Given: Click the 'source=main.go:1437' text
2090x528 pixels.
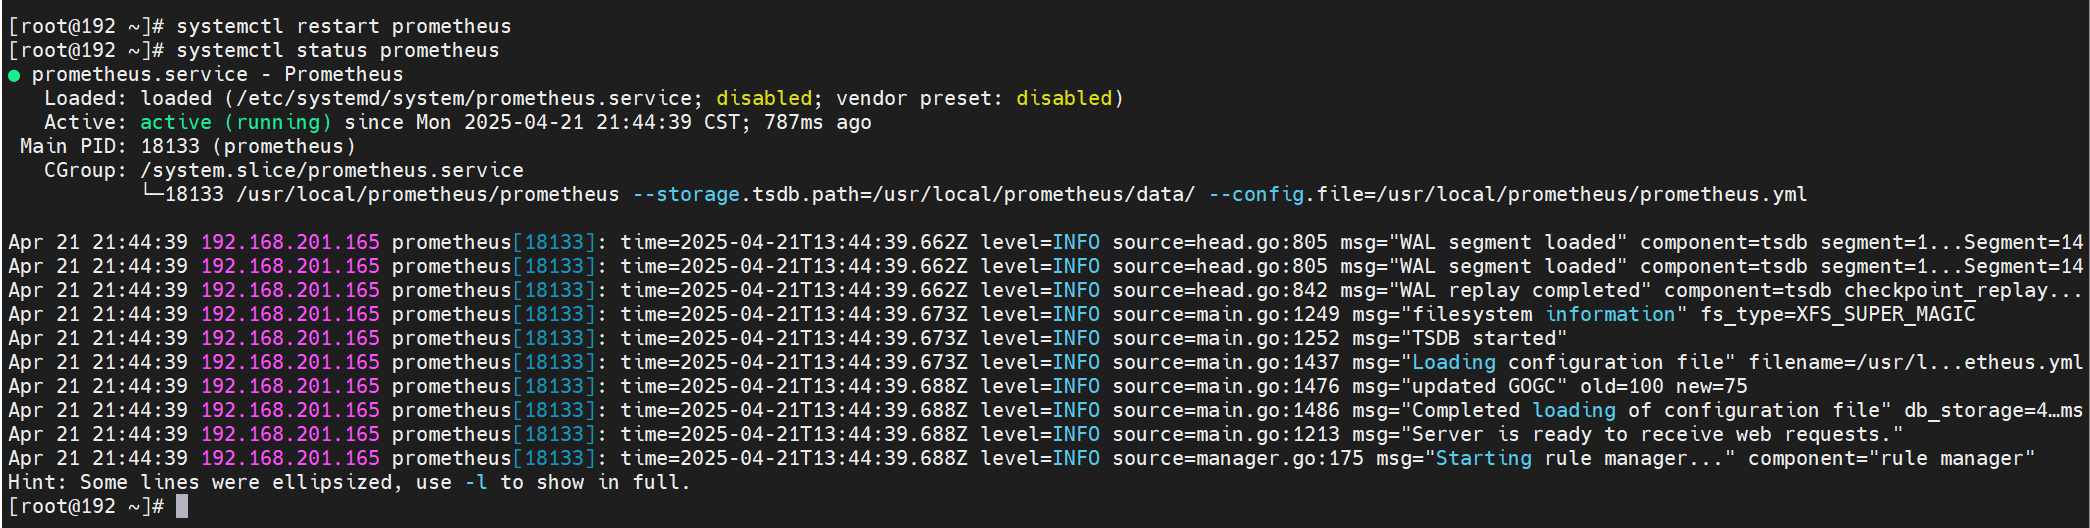Looking at the screenshot, I should tap(1226, 362).
